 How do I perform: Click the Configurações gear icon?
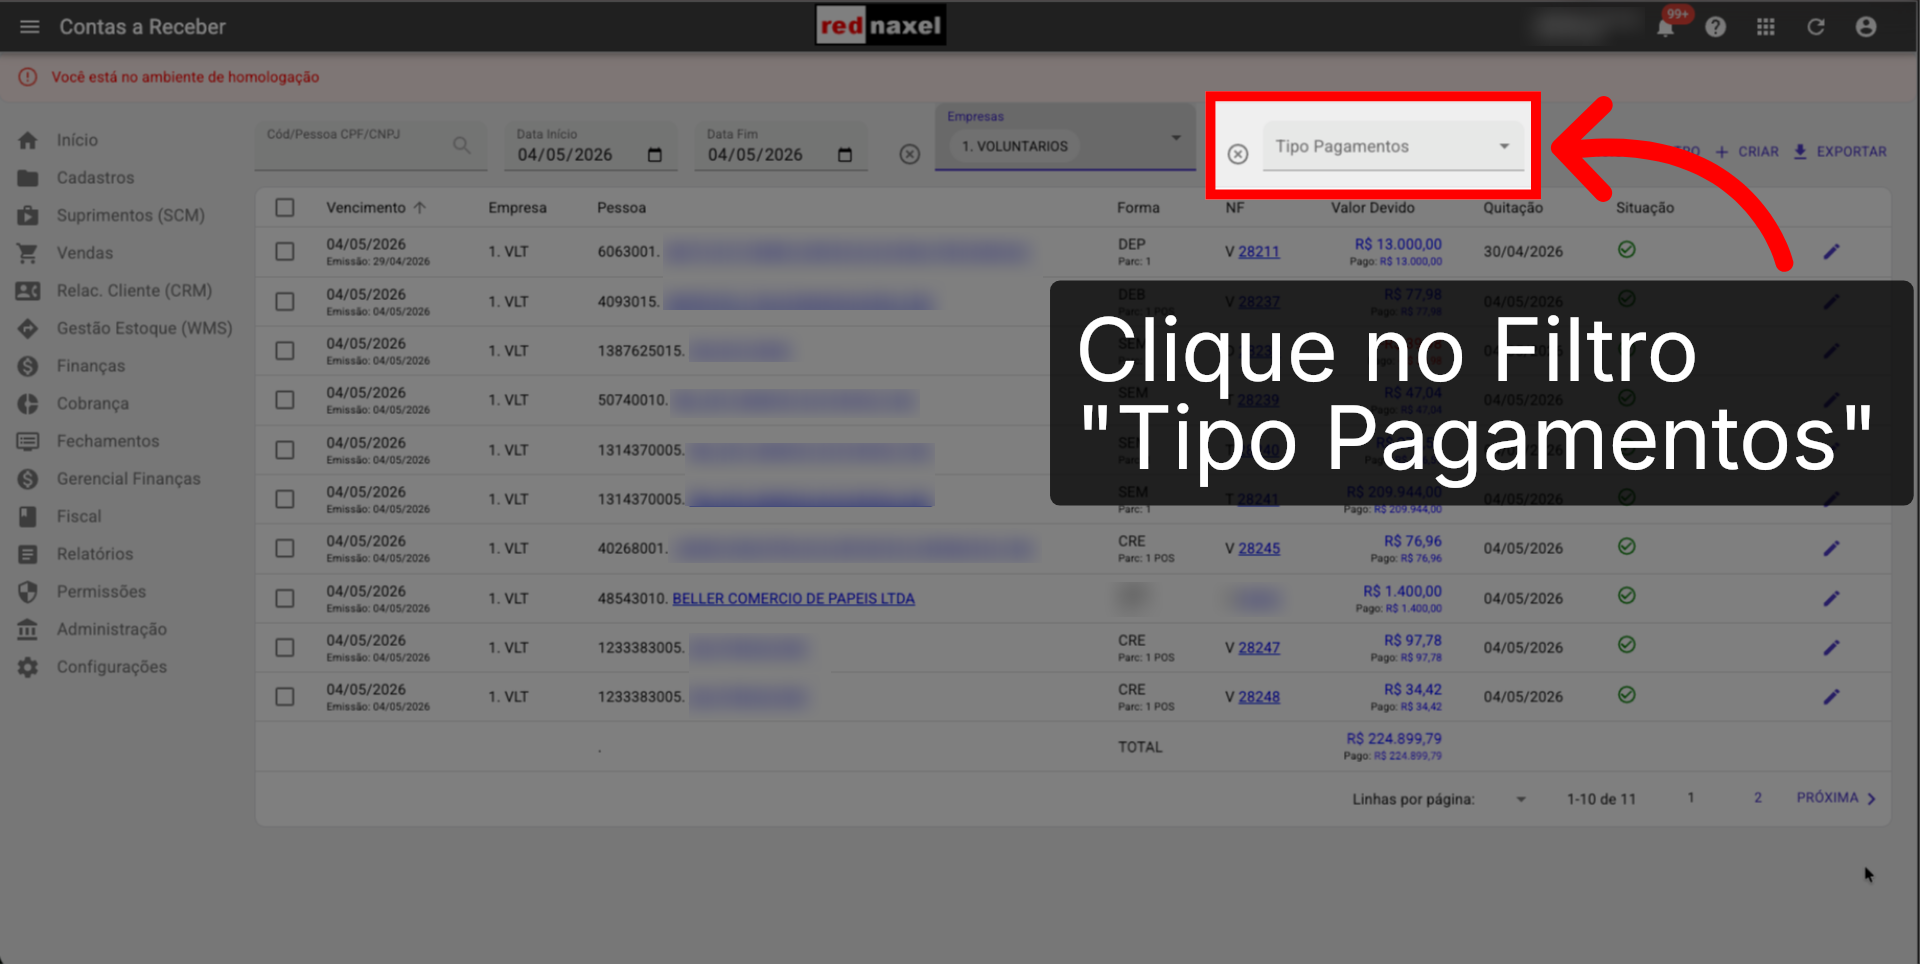click(x=28, y=667)
